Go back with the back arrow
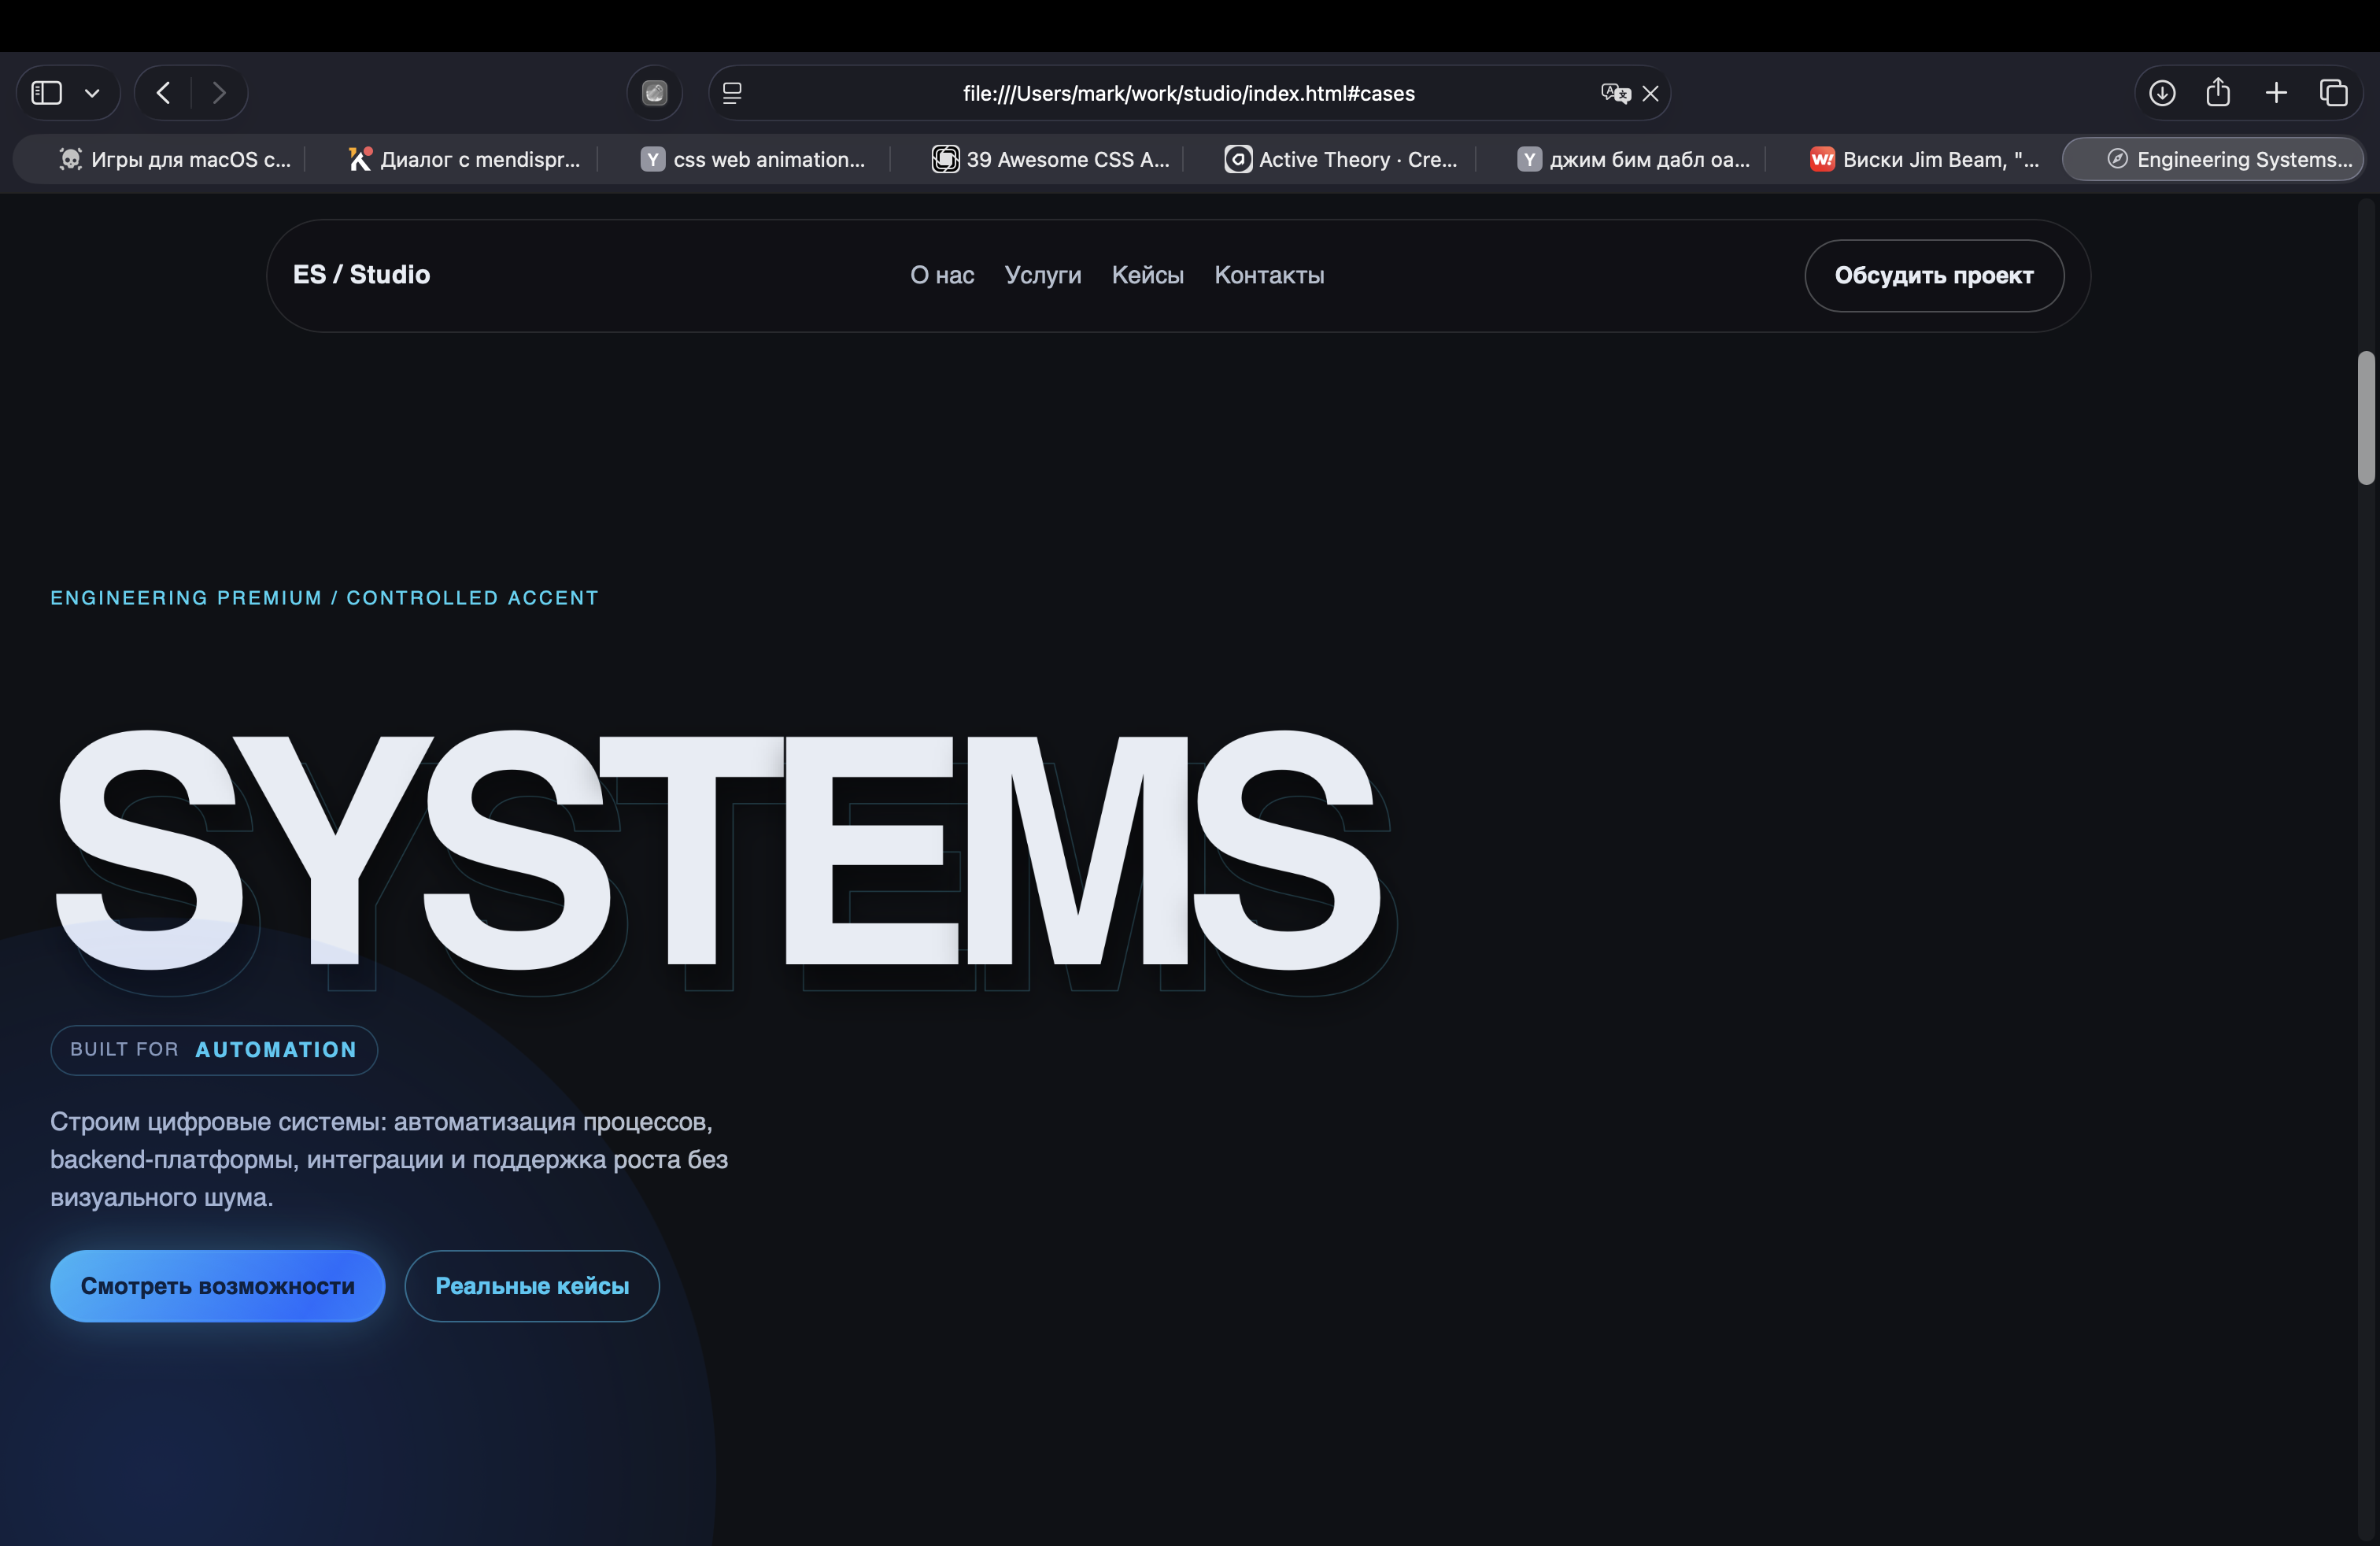This screenshot has width=2380, height=1546. point(163,93)
